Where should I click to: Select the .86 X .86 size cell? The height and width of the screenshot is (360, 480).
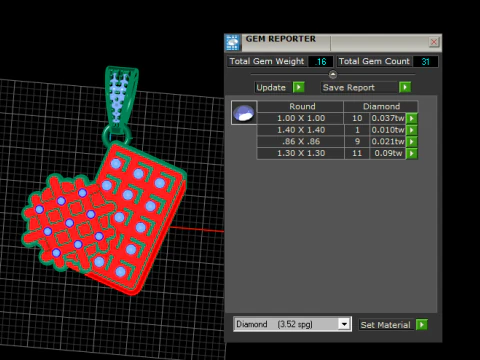point(301,142)
